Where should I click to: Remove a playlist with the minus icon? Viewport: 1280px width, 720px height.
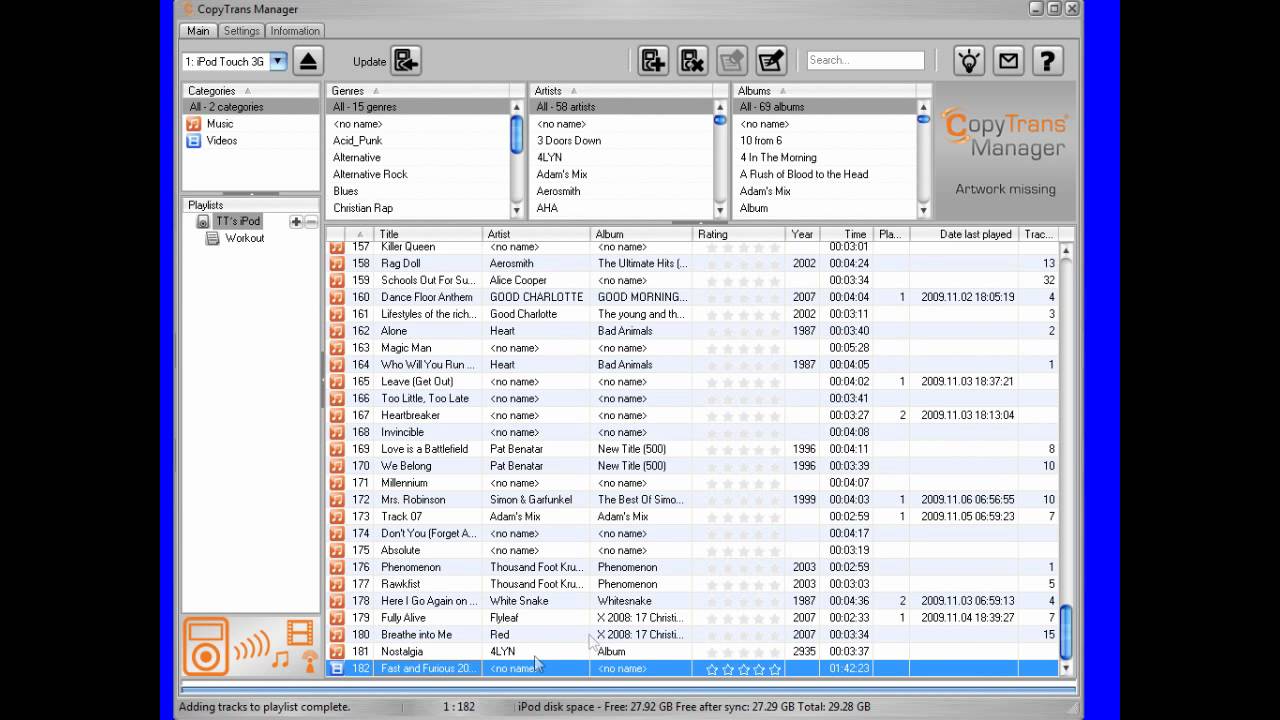coord(311,222)
